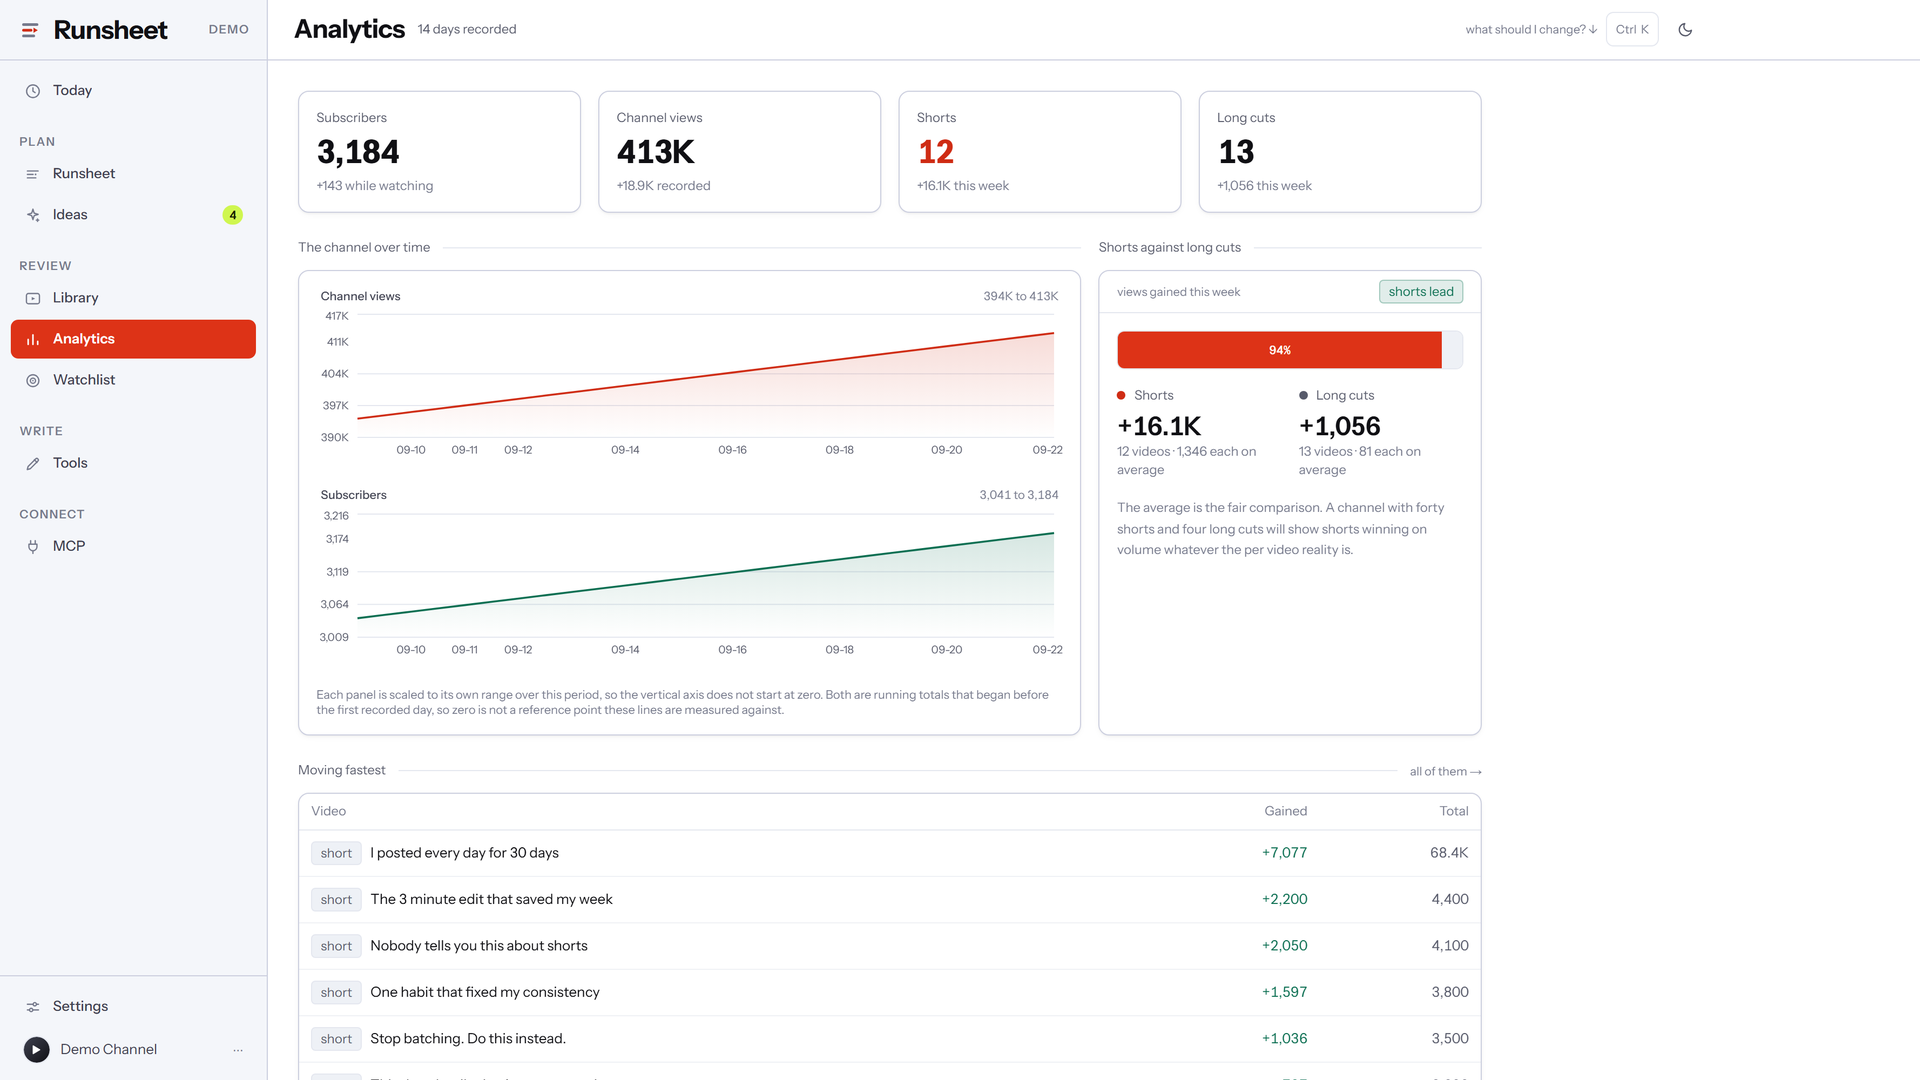Image resolution: width=1920 pixels, height=1080 pixels.
Task: Follow the 'all of them' link
Action: (1445, 772)
